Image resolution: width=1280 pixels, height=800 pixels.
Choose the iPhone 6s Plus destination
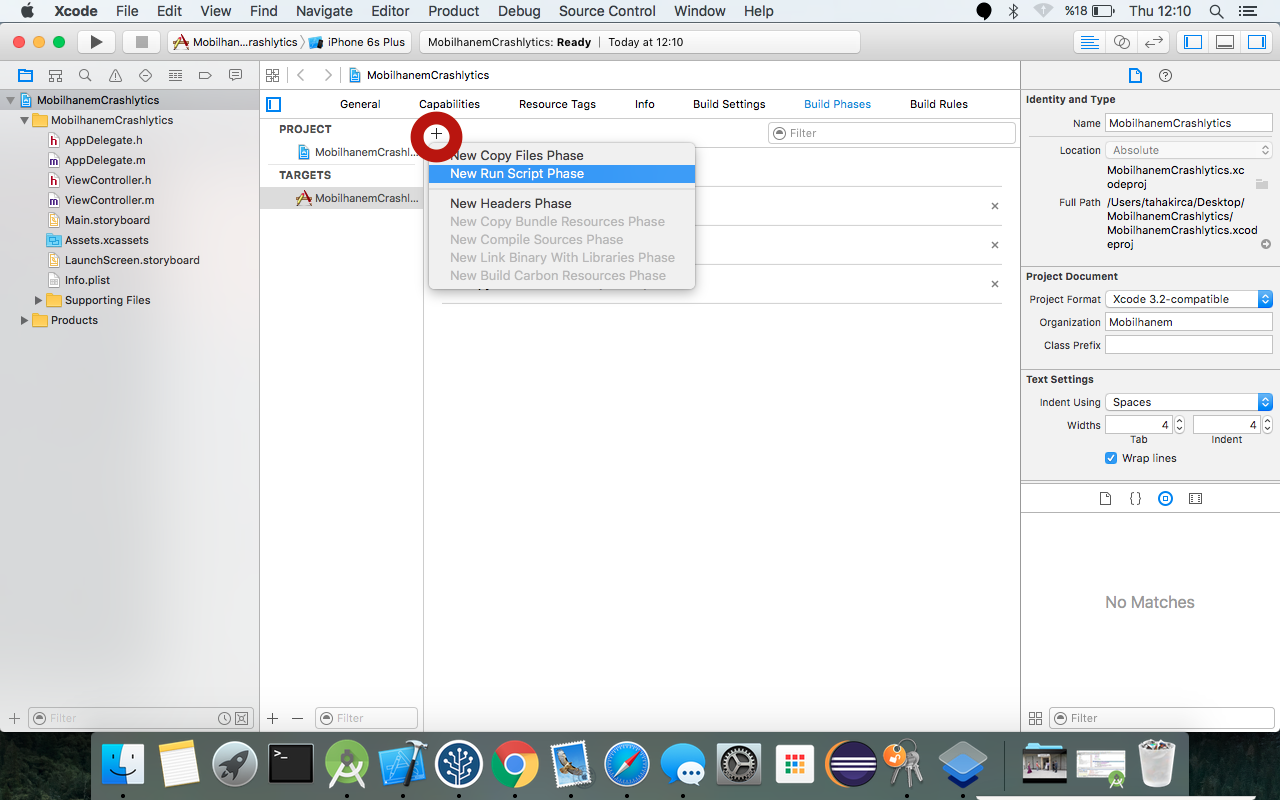tap(358, 42)
